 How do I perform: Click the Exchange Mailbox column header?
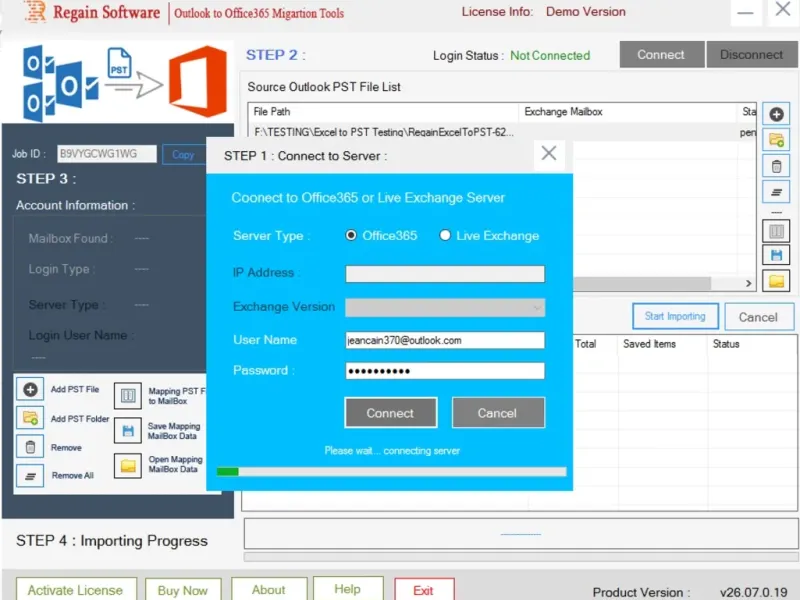628,112
